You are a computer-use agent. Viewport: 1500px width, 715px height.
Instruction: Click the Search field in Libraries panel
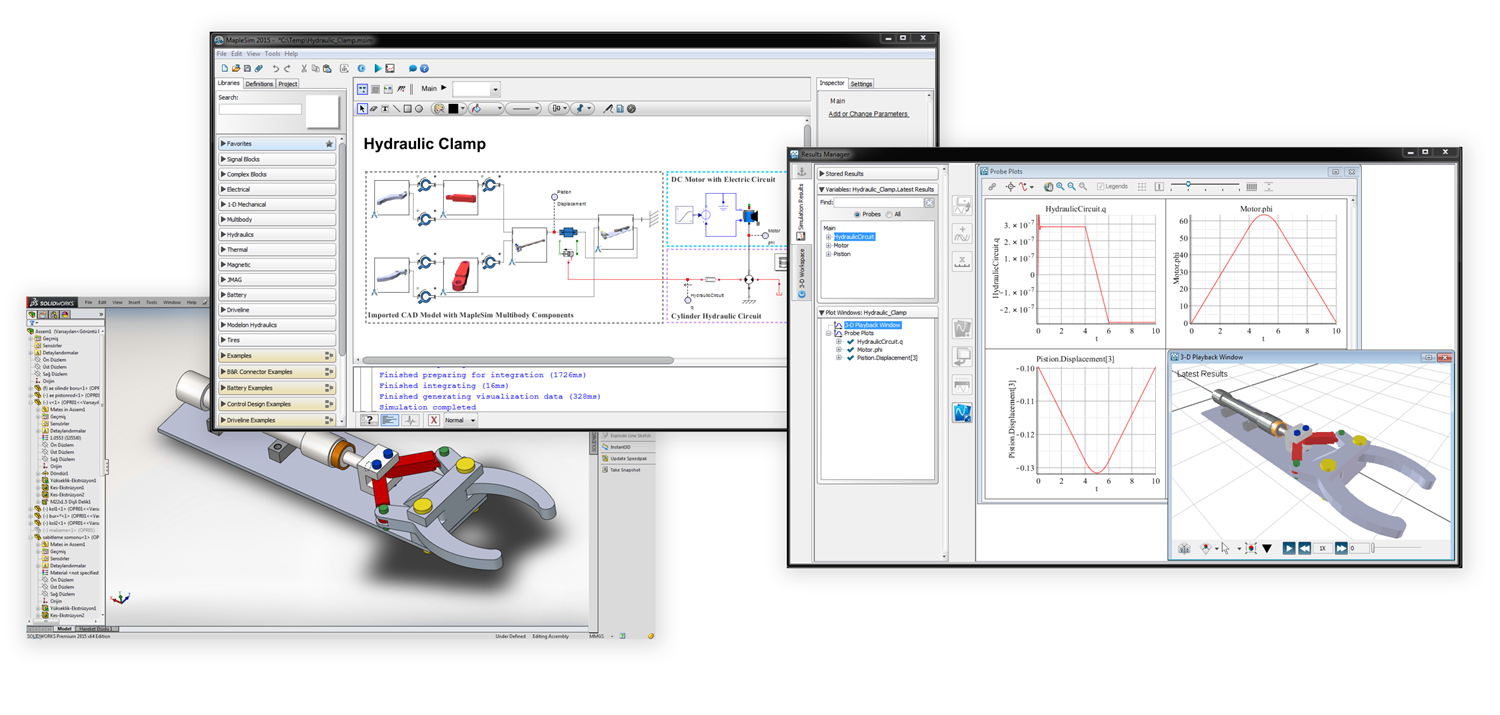click(260, 109)
